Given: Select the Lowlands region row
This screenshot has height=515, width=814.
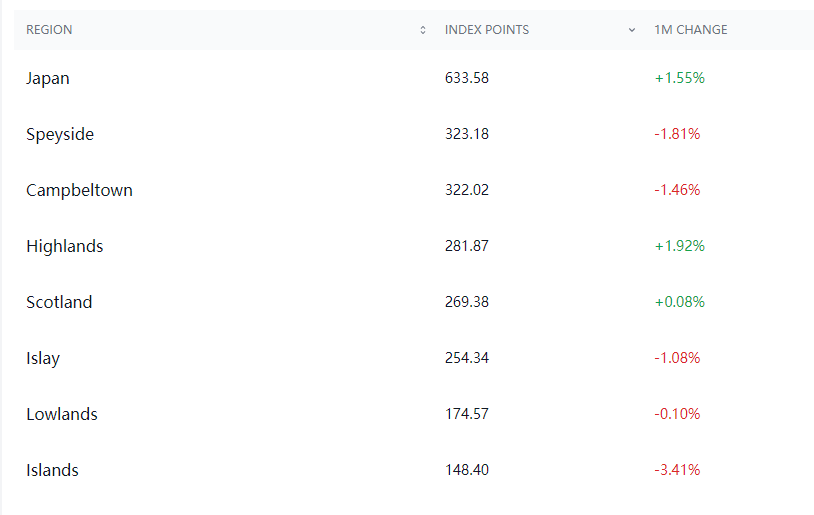Looking at the screenshot, I should pos(62,414).
